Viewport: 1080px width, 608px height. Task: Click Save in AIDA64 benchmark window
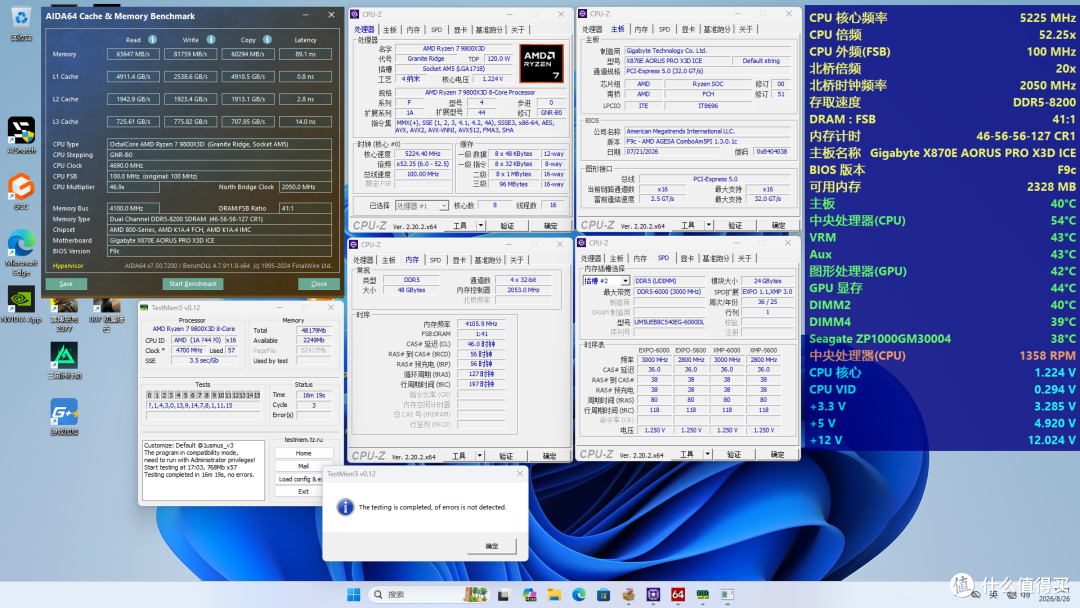(66, 284)
